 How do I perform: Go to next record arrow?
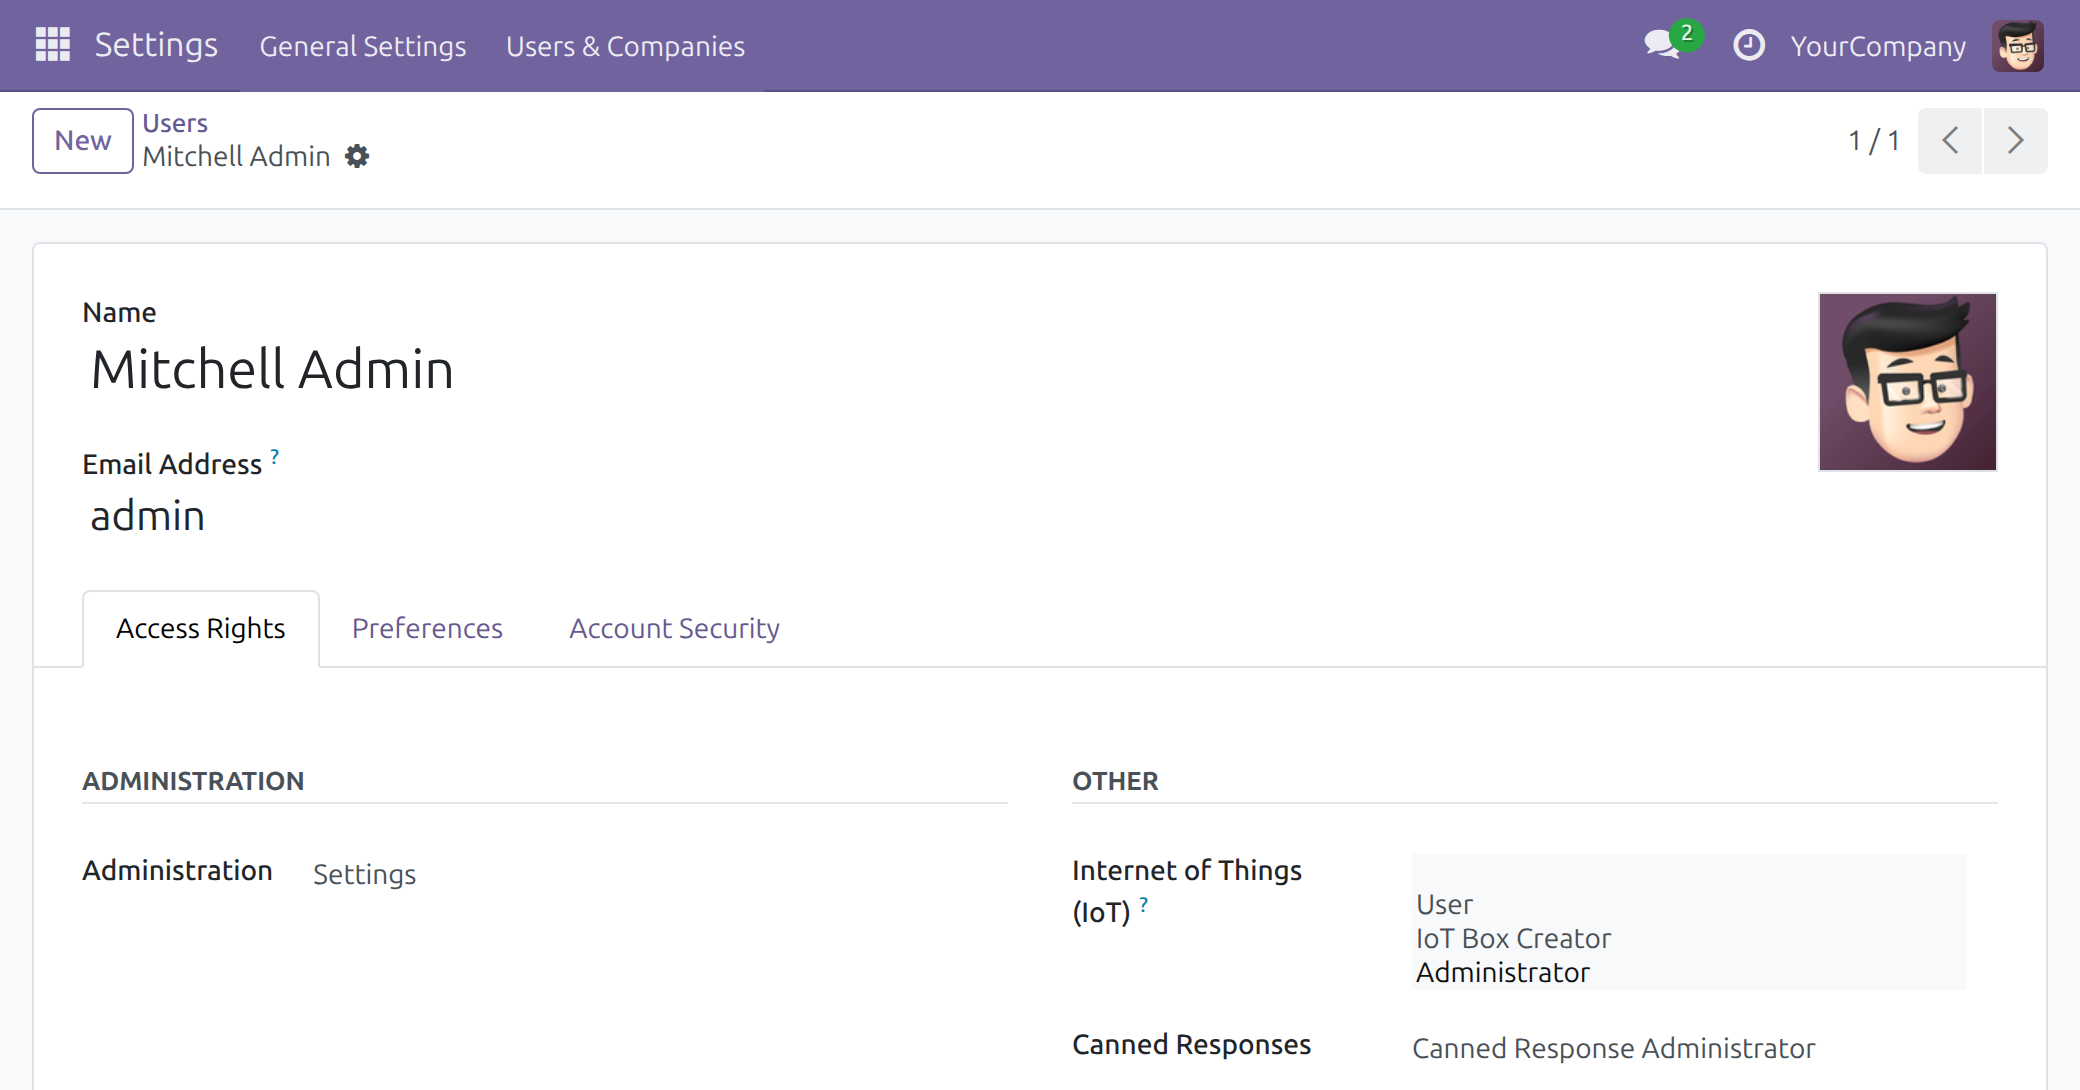pos(2015,141)
